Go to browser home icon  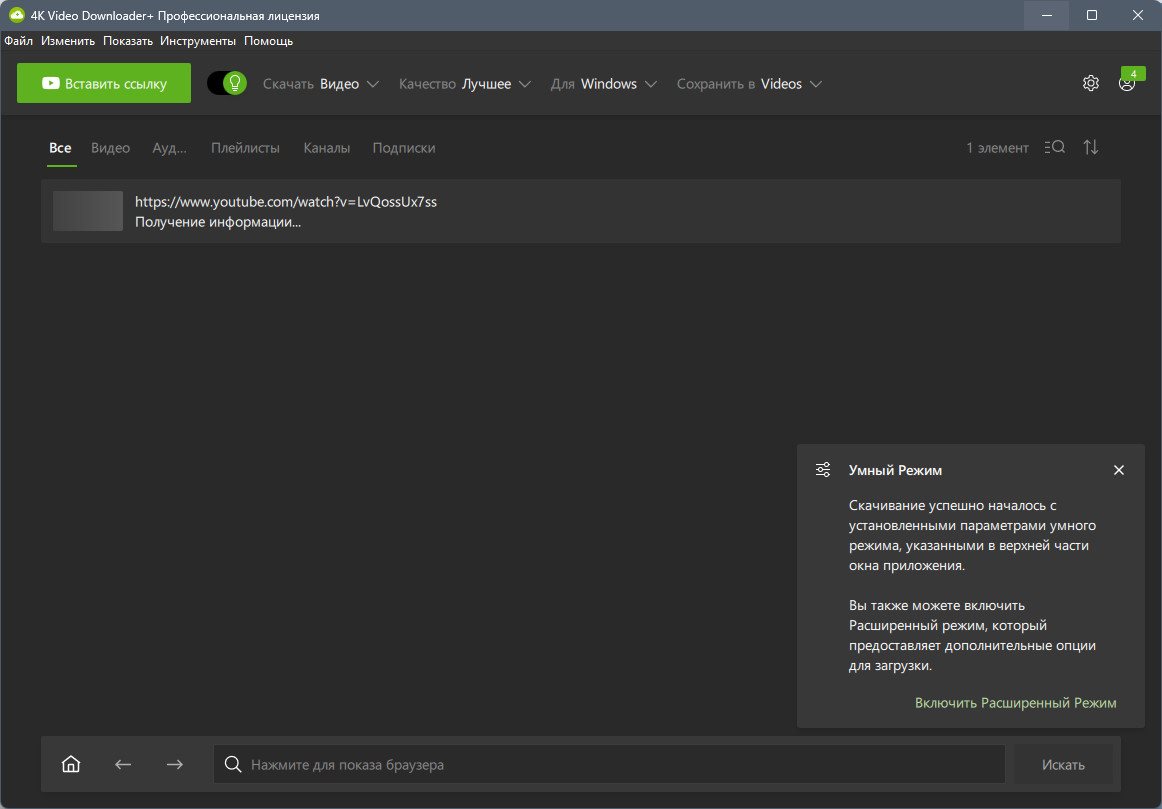[x=70, y=764]
